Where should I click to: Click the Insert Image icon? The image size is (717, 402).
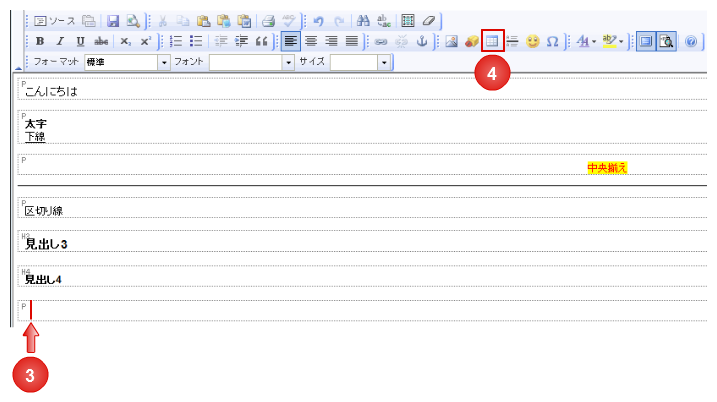point(451,41)
